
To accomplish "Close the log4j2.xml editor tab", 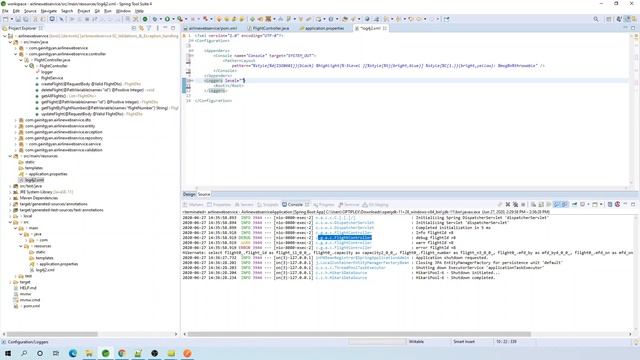I will tap(384, 28).
